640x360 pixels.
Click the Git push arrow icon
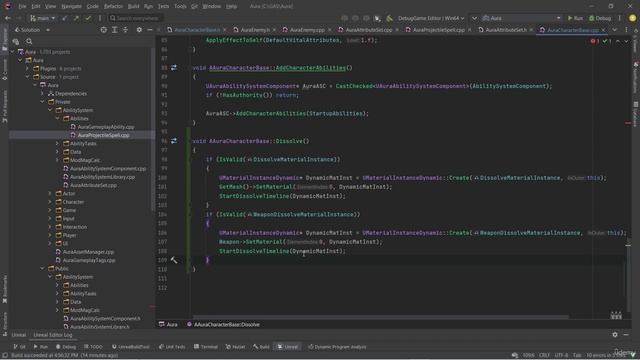tap(76, 18)
